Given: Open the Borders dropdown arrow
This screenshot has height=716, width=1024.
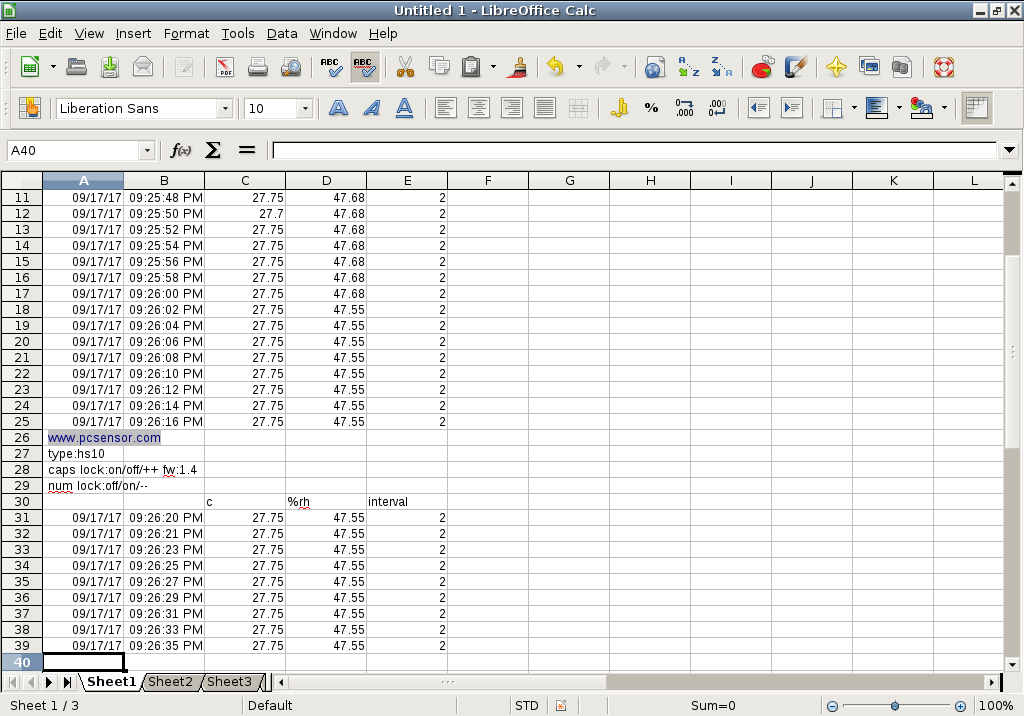Looking at the screenshot, I should pyautogui.click(x=854, y=108).
